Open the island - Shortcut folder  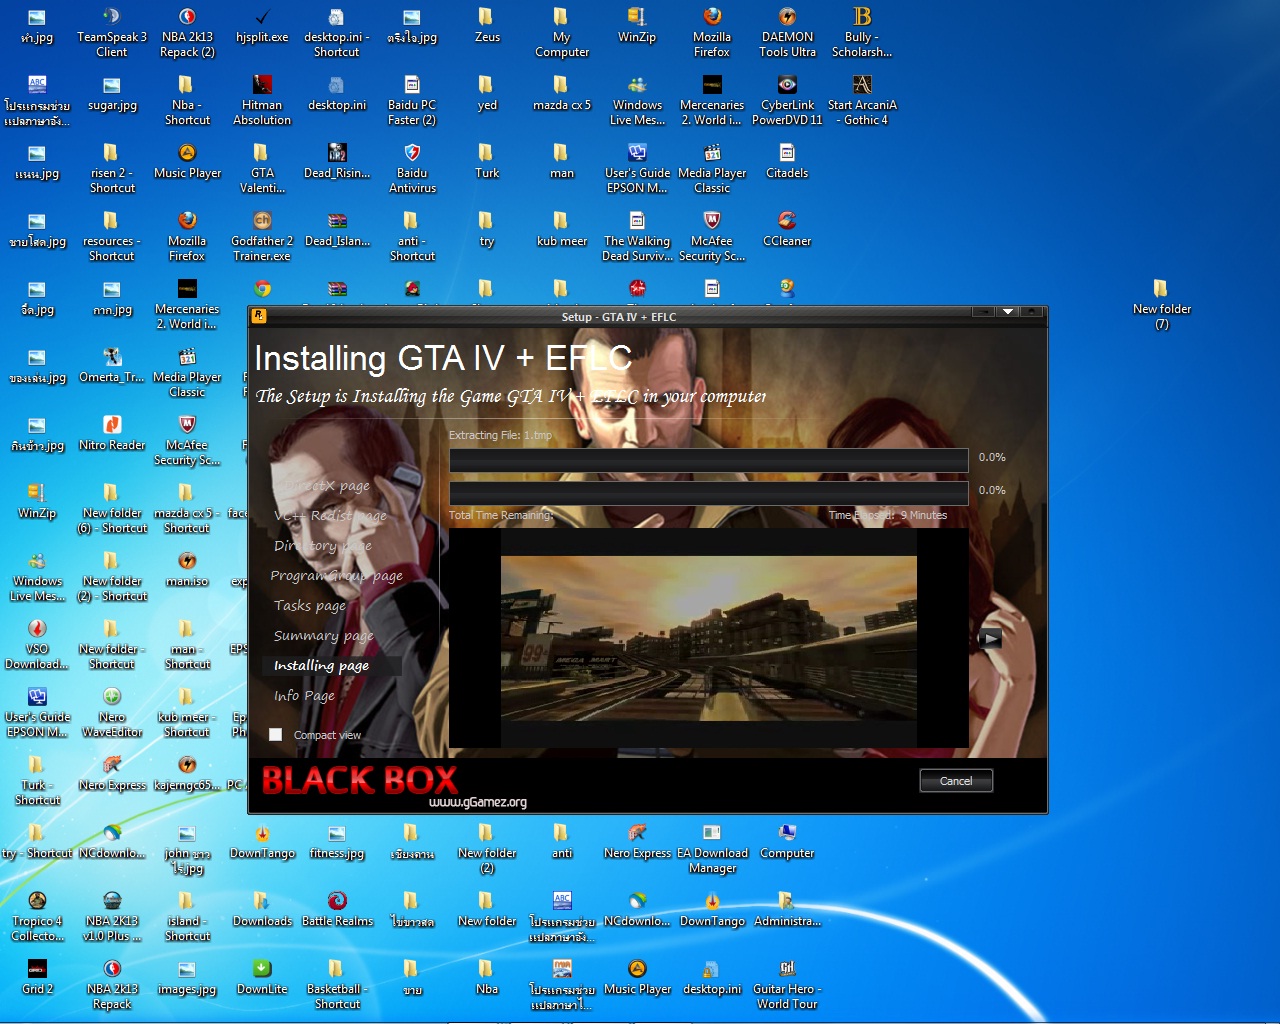(187, 916)
